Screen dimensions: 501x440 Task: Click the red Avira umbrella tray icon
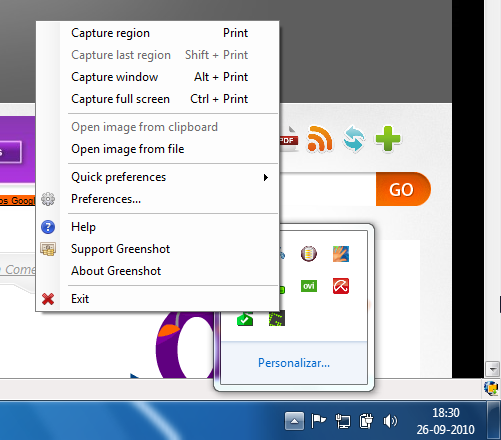[x=341, y=286]
